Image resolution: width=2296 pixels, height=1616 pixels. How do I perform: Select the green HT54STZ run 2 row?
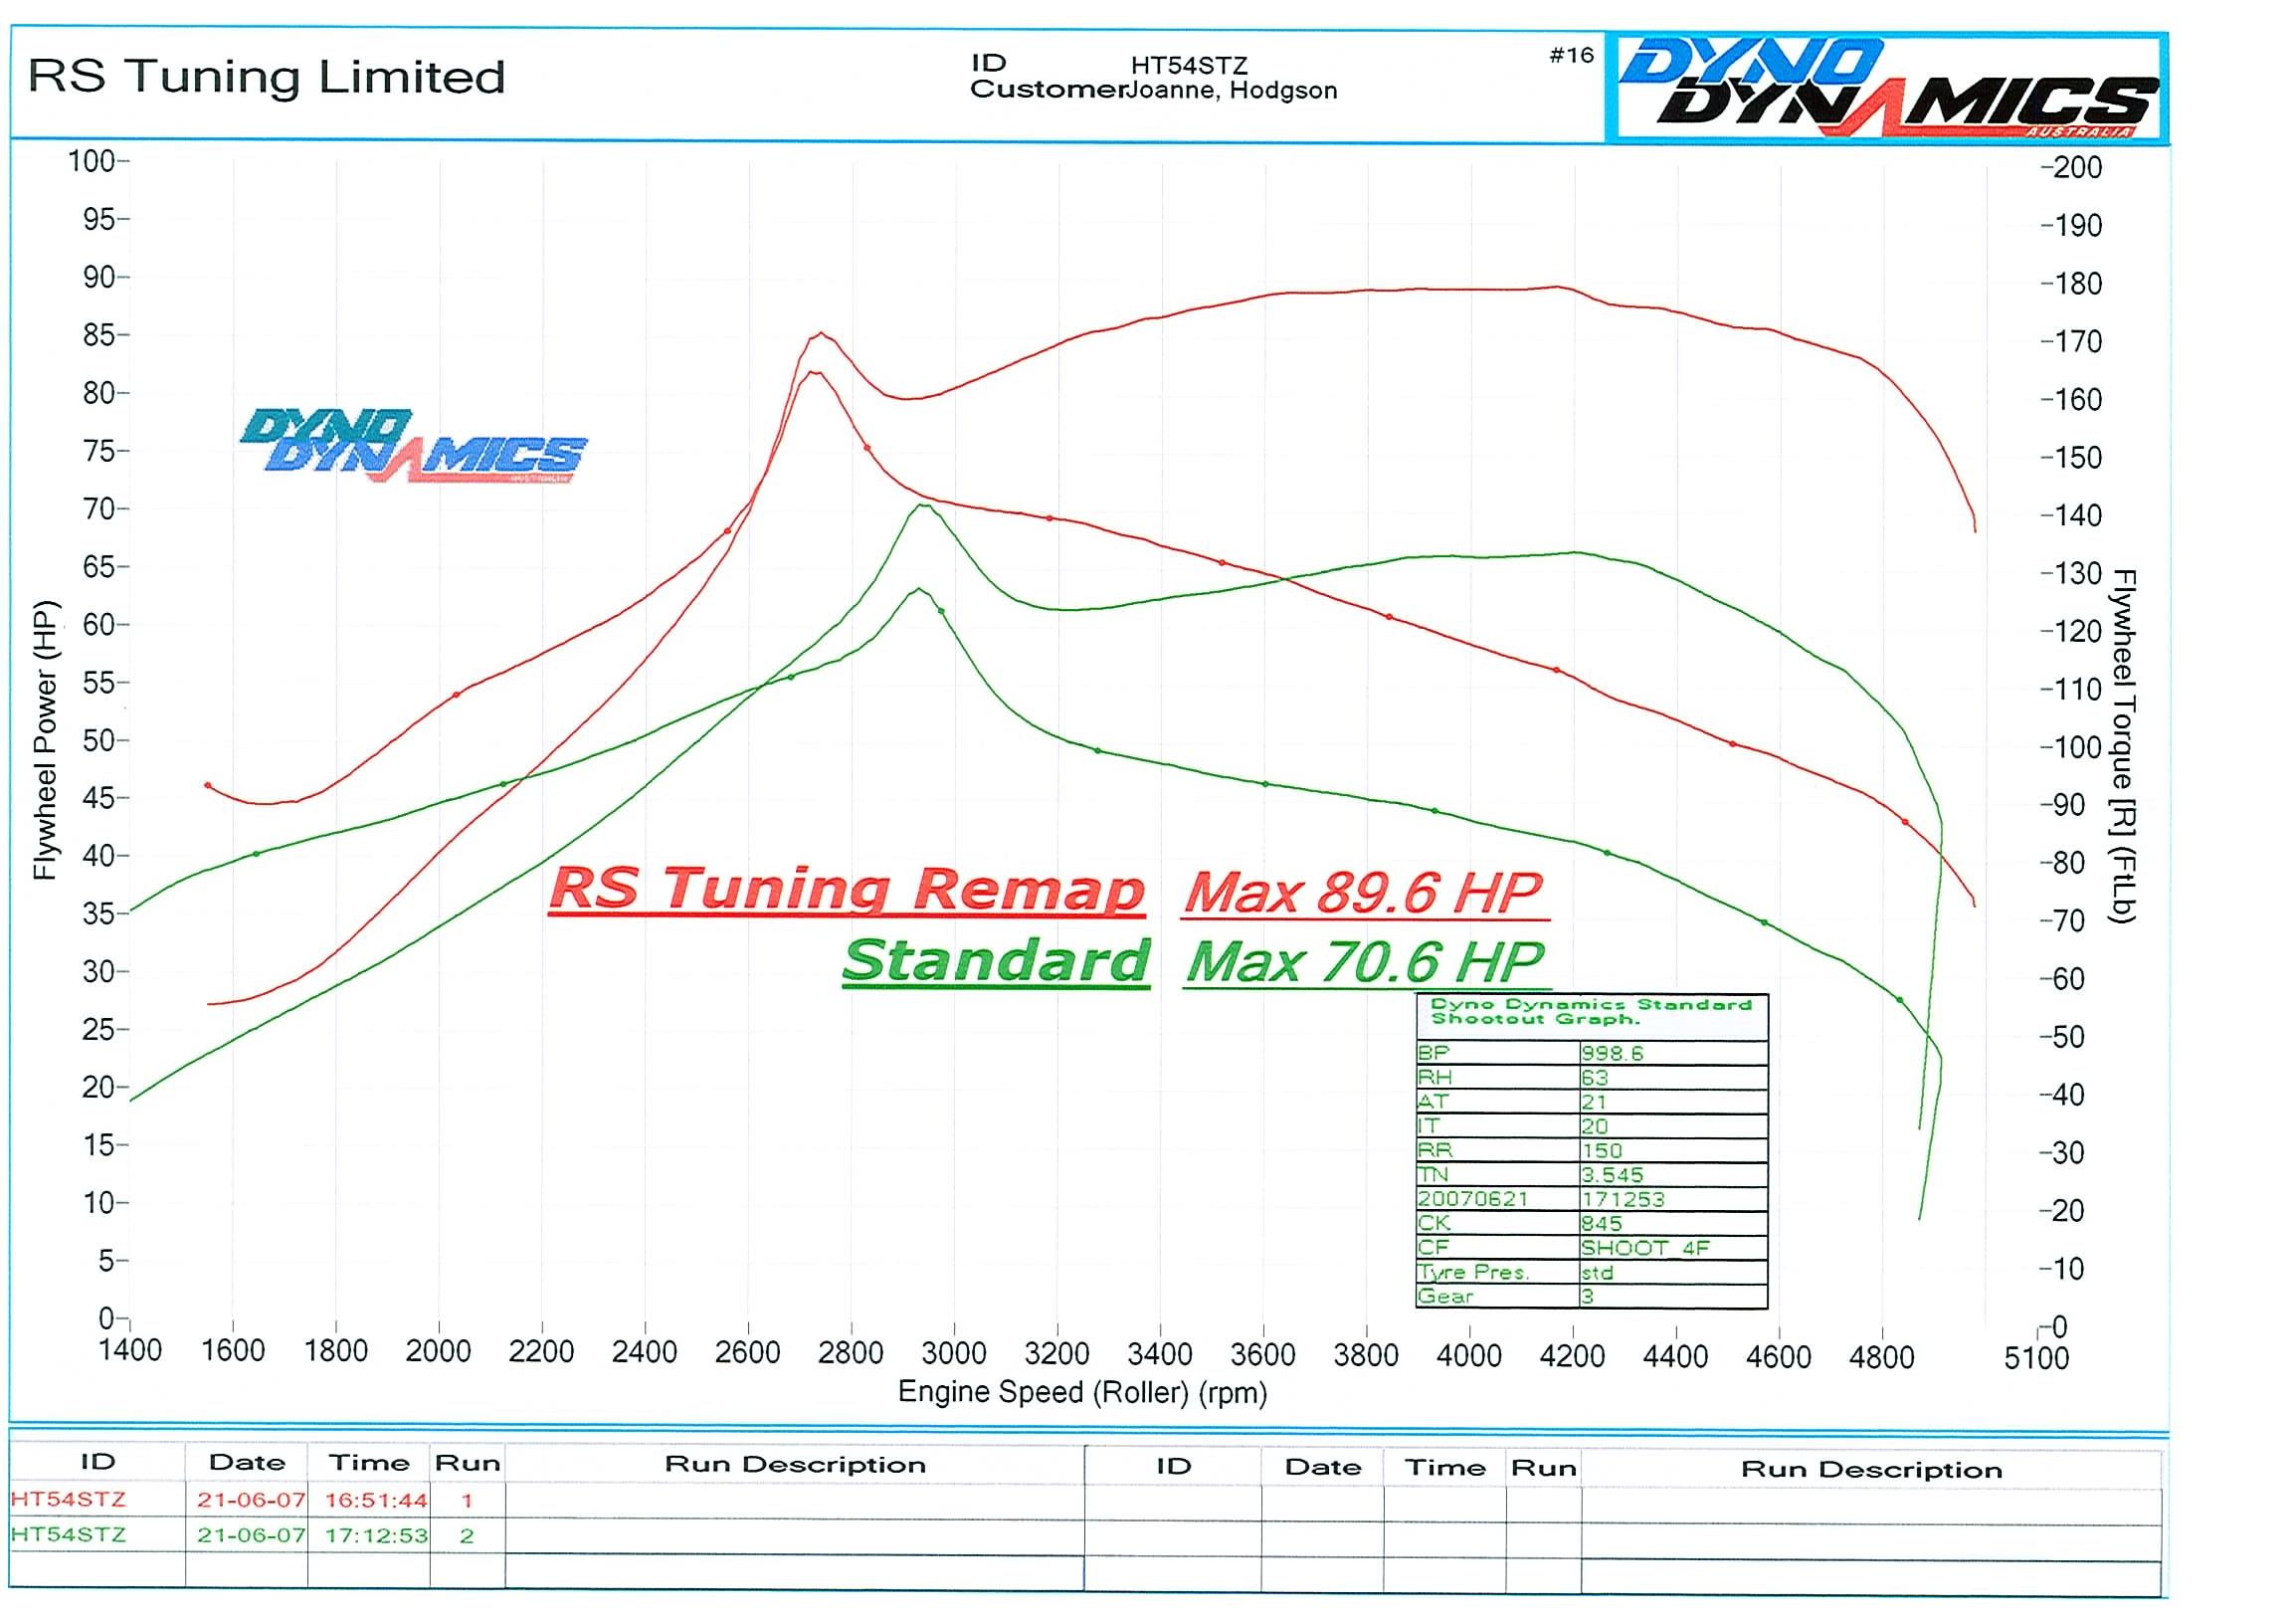(x=68, y=1534)
